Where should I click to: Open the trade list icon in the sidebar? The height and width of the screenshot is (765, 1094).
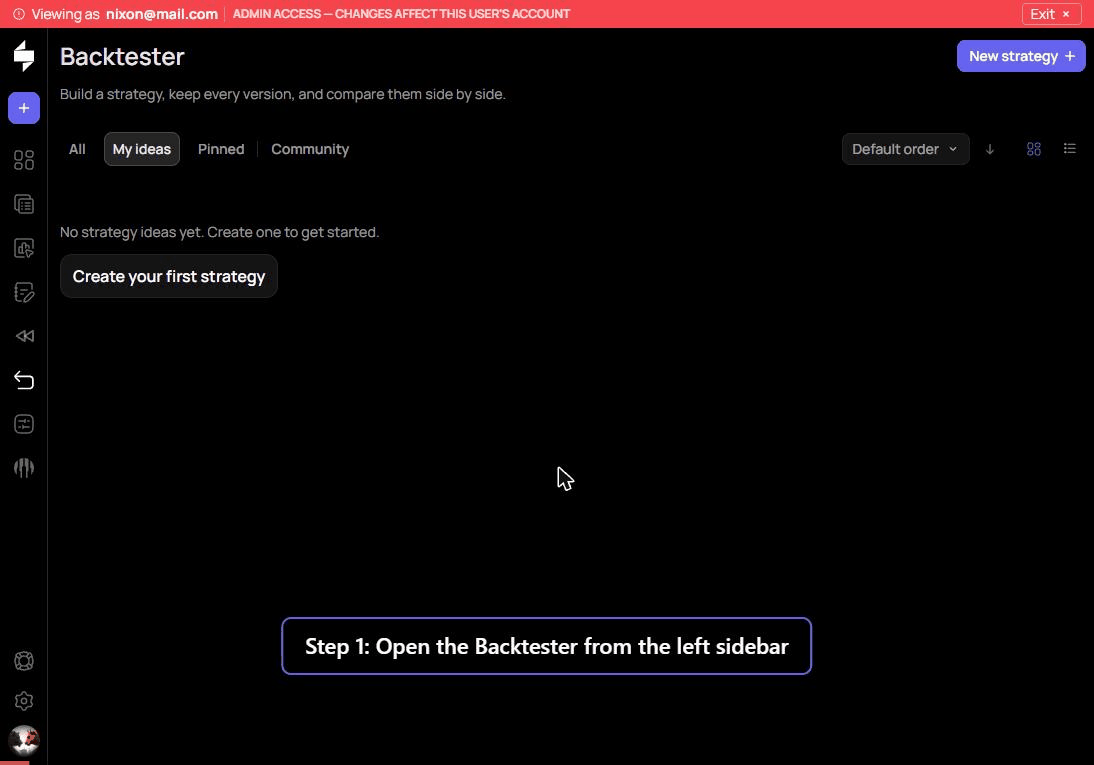(x=24, y=204)
